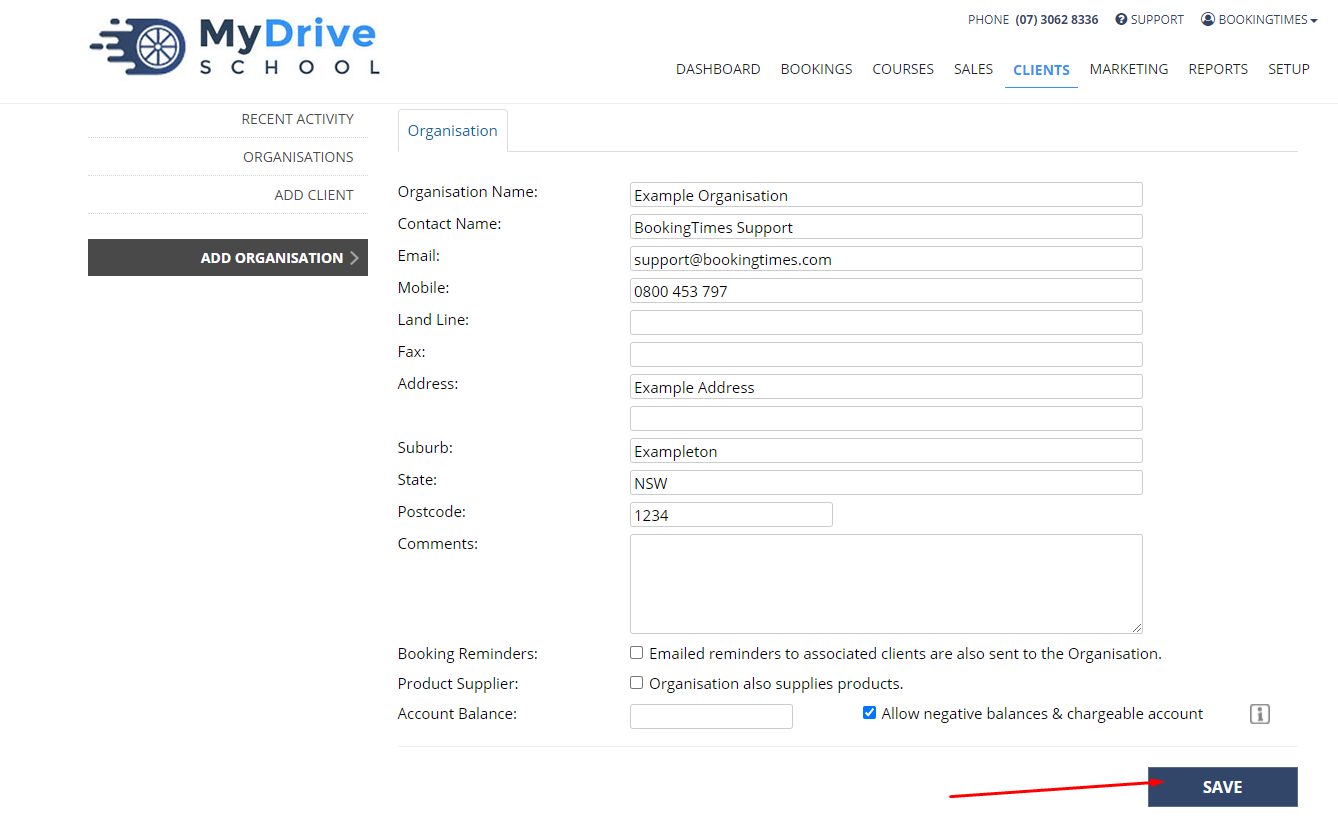Click the 'Product Supplier:' label

coord(458,683)
